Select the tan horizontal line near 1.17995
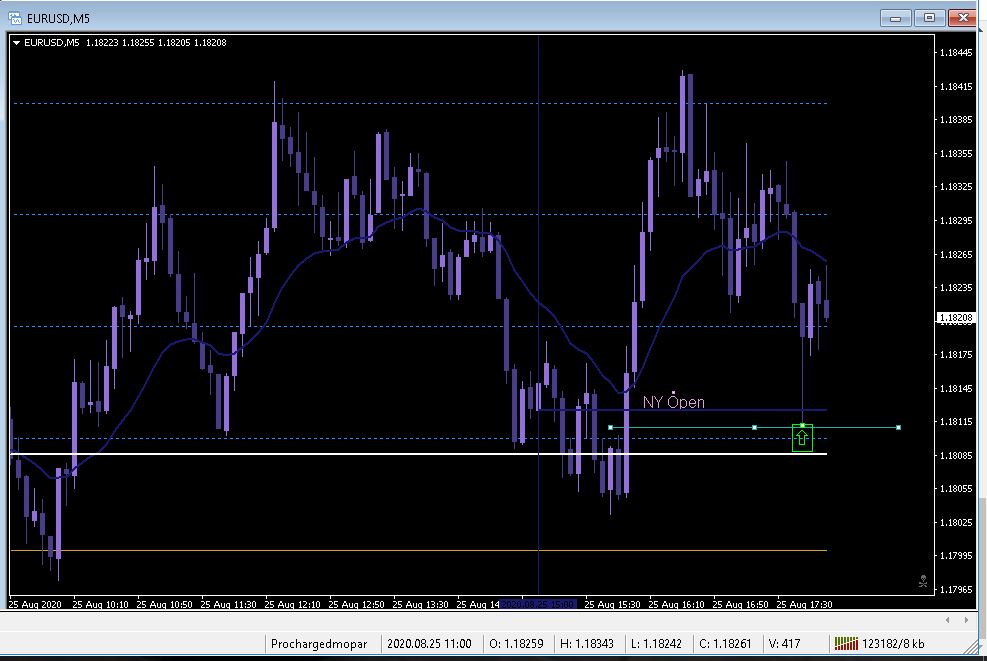Viewport: 987px width, 661px height. point(419,551)
